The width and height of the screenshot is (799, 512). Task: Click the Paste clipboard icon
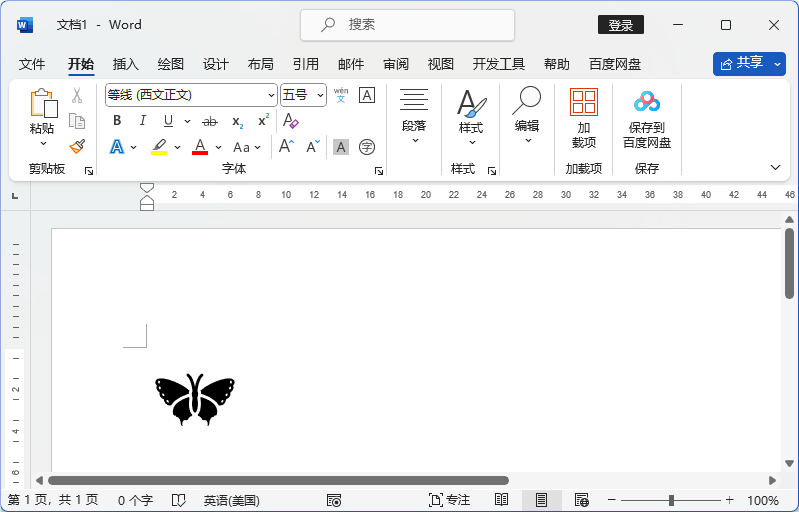pos(43,103)
